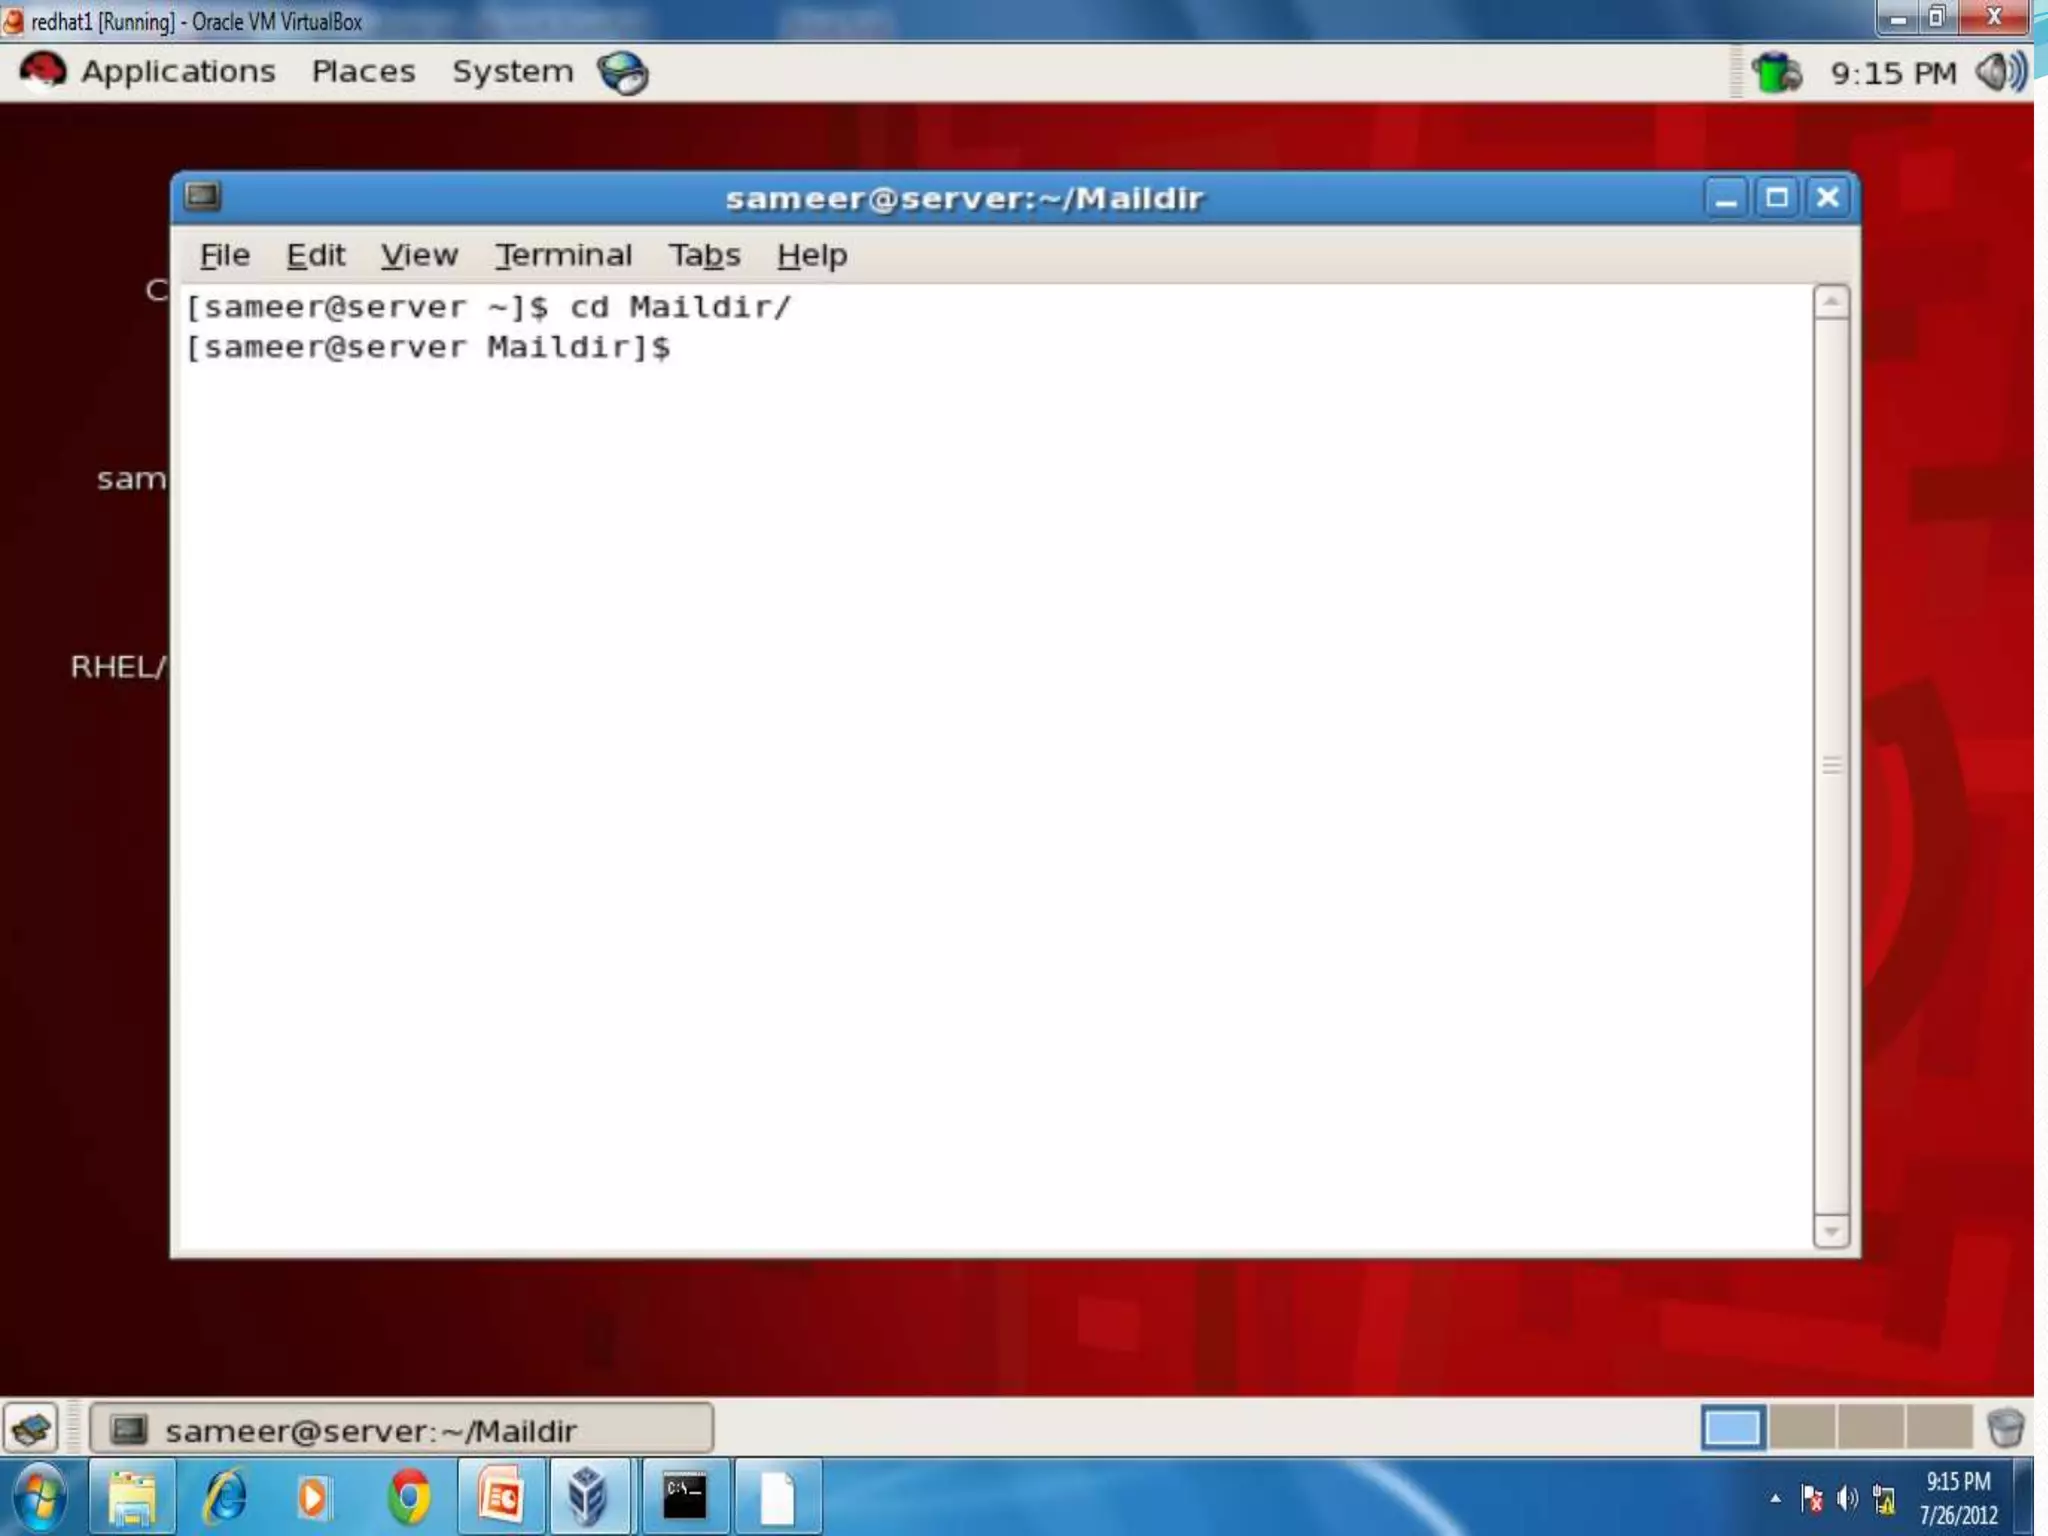Screen dimensions: 2048x1536
Task: Switch to the first workspace in switcher
Action: (x=1732, y=1428)
